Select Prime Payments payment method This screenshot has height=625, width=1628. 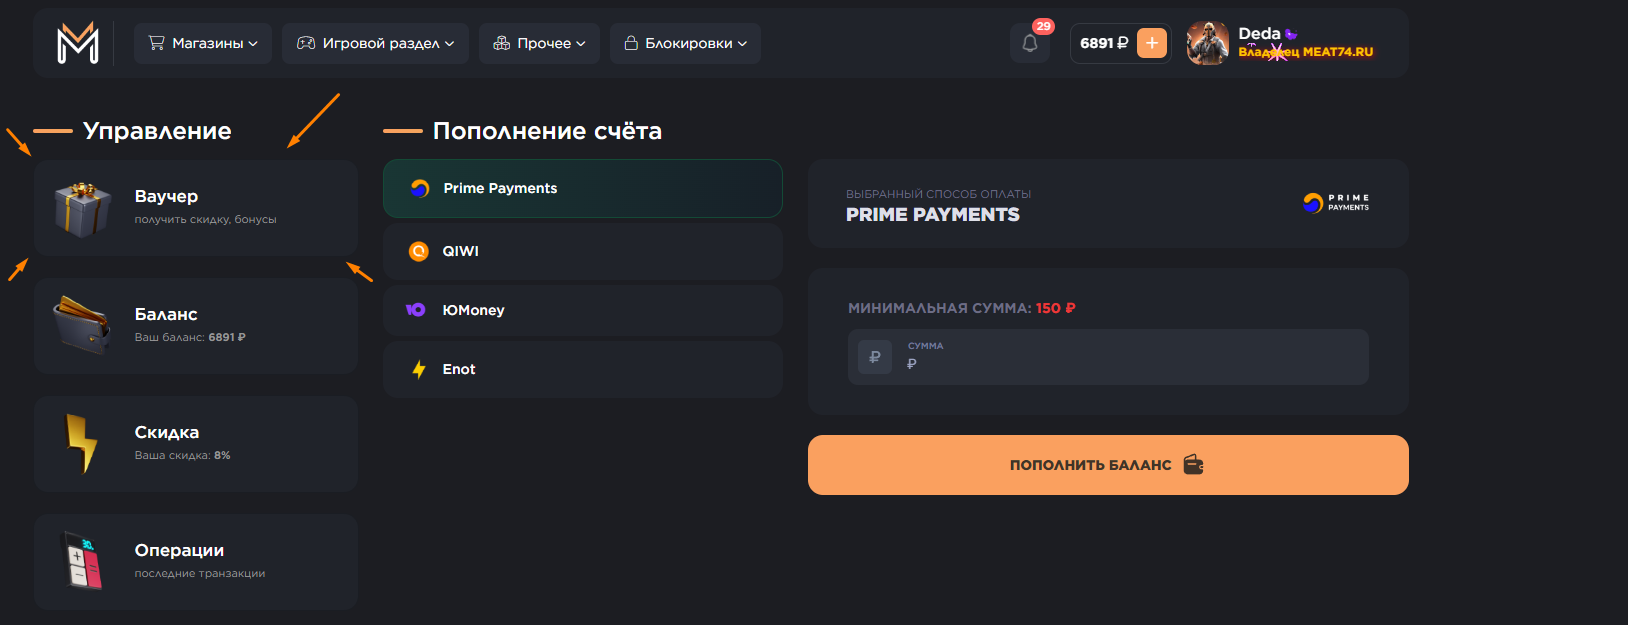pos(582,188)
